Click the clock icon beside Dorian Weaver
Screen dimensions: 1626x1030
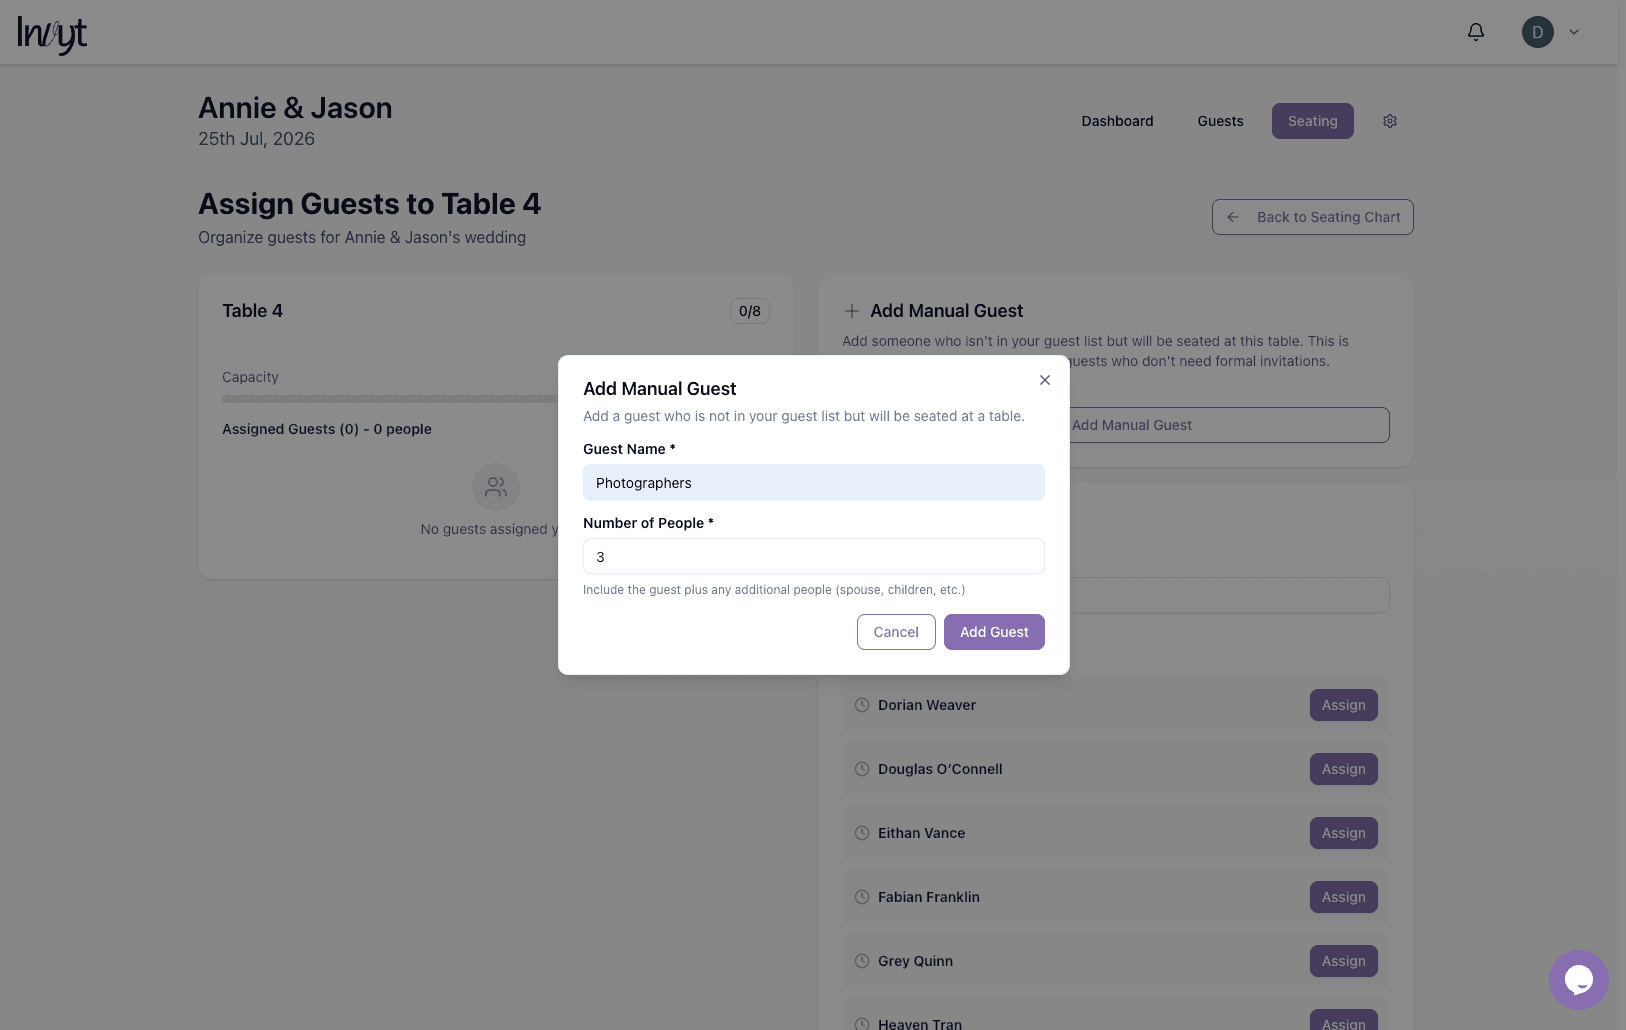[x=861, y=705]
